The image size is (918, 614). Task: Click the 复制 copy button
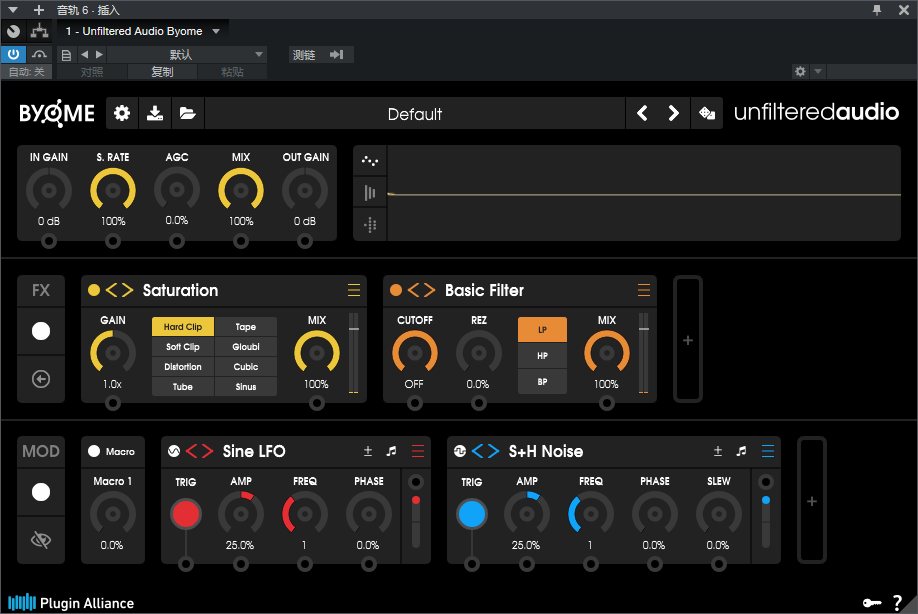click(x=162, y=71)
